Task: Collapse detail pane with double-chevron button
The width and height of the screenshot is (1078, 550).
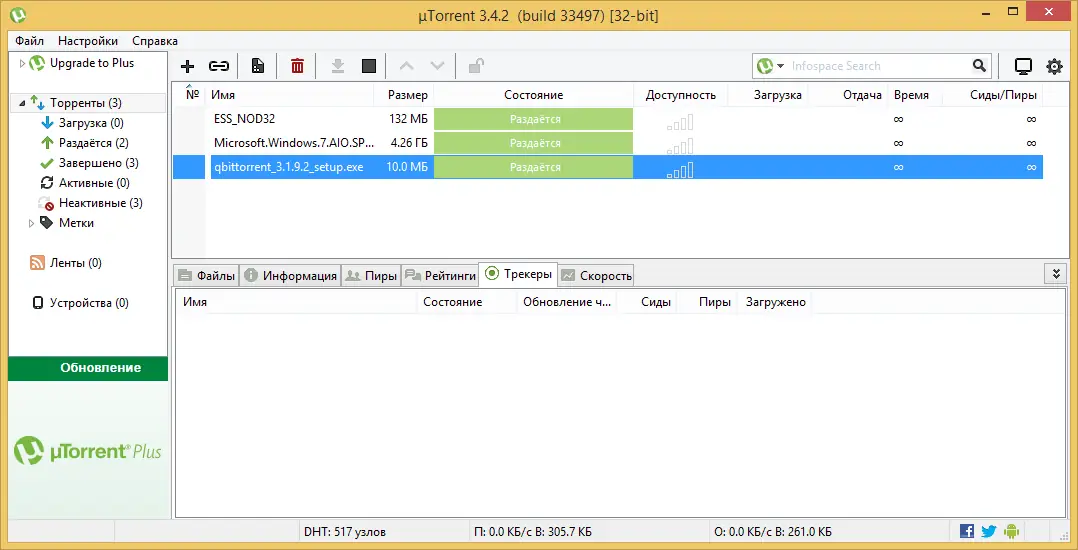Action: pos(1055,273)
